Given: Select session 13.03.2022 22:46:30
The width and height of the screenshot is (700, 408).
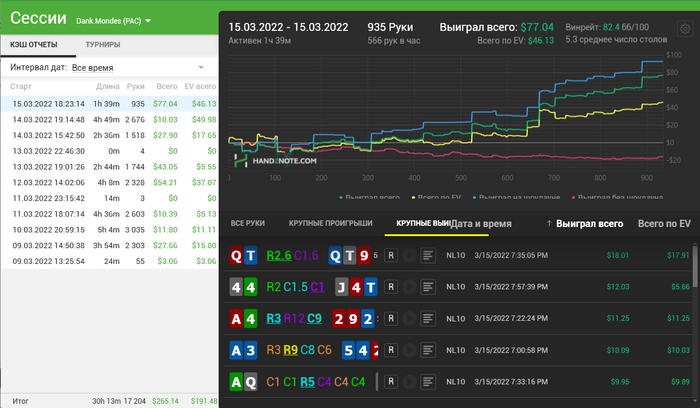Looking at the screenshot, I should tap(109, 151).
